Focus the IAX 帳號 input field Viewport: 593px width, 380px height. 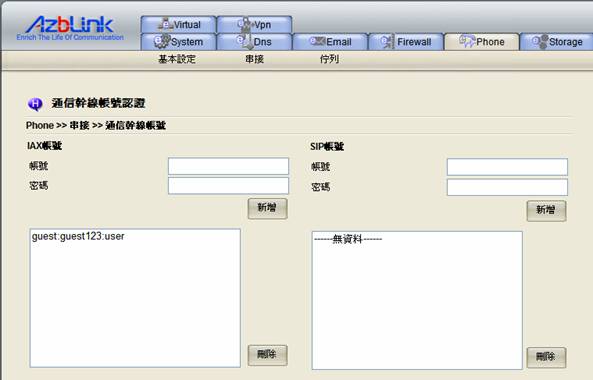(228, 166)
